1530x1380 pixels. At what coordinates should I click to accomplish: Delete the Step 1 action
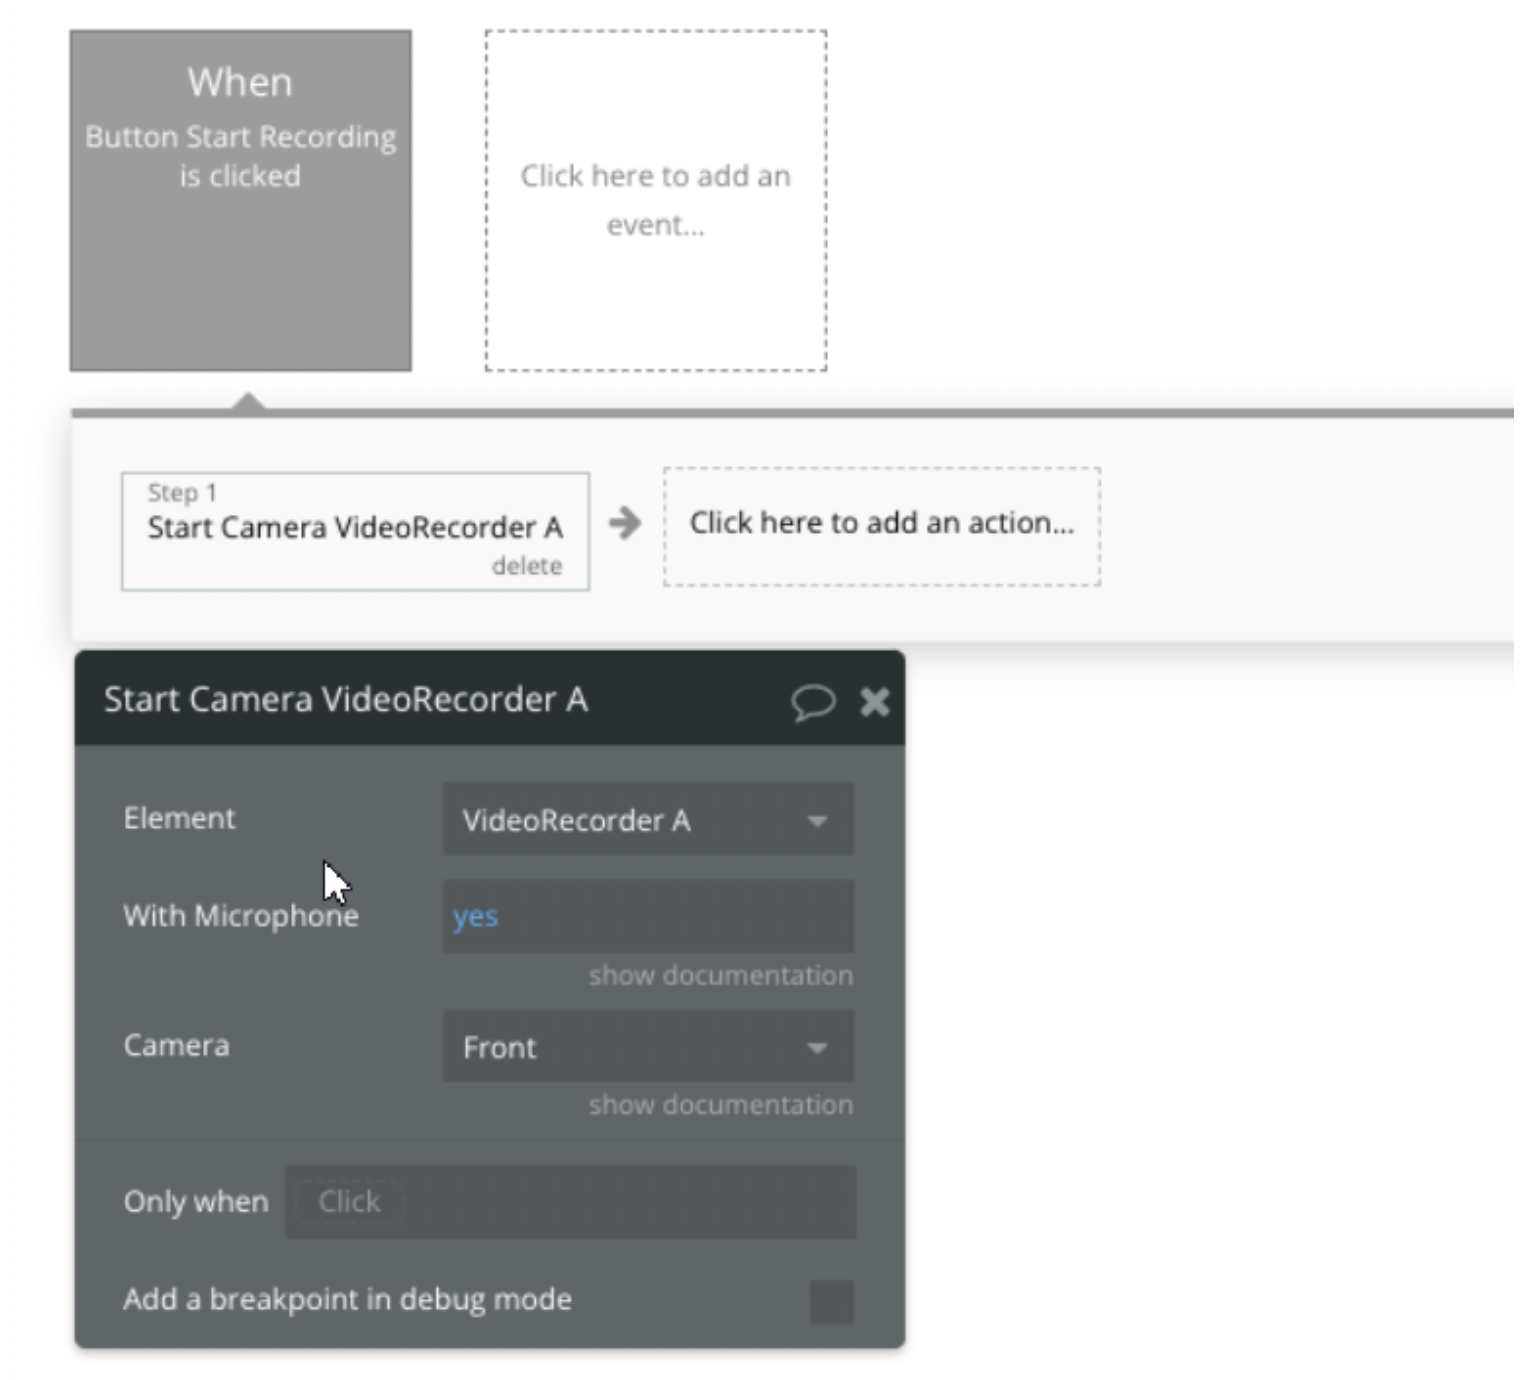pos(527,566)
